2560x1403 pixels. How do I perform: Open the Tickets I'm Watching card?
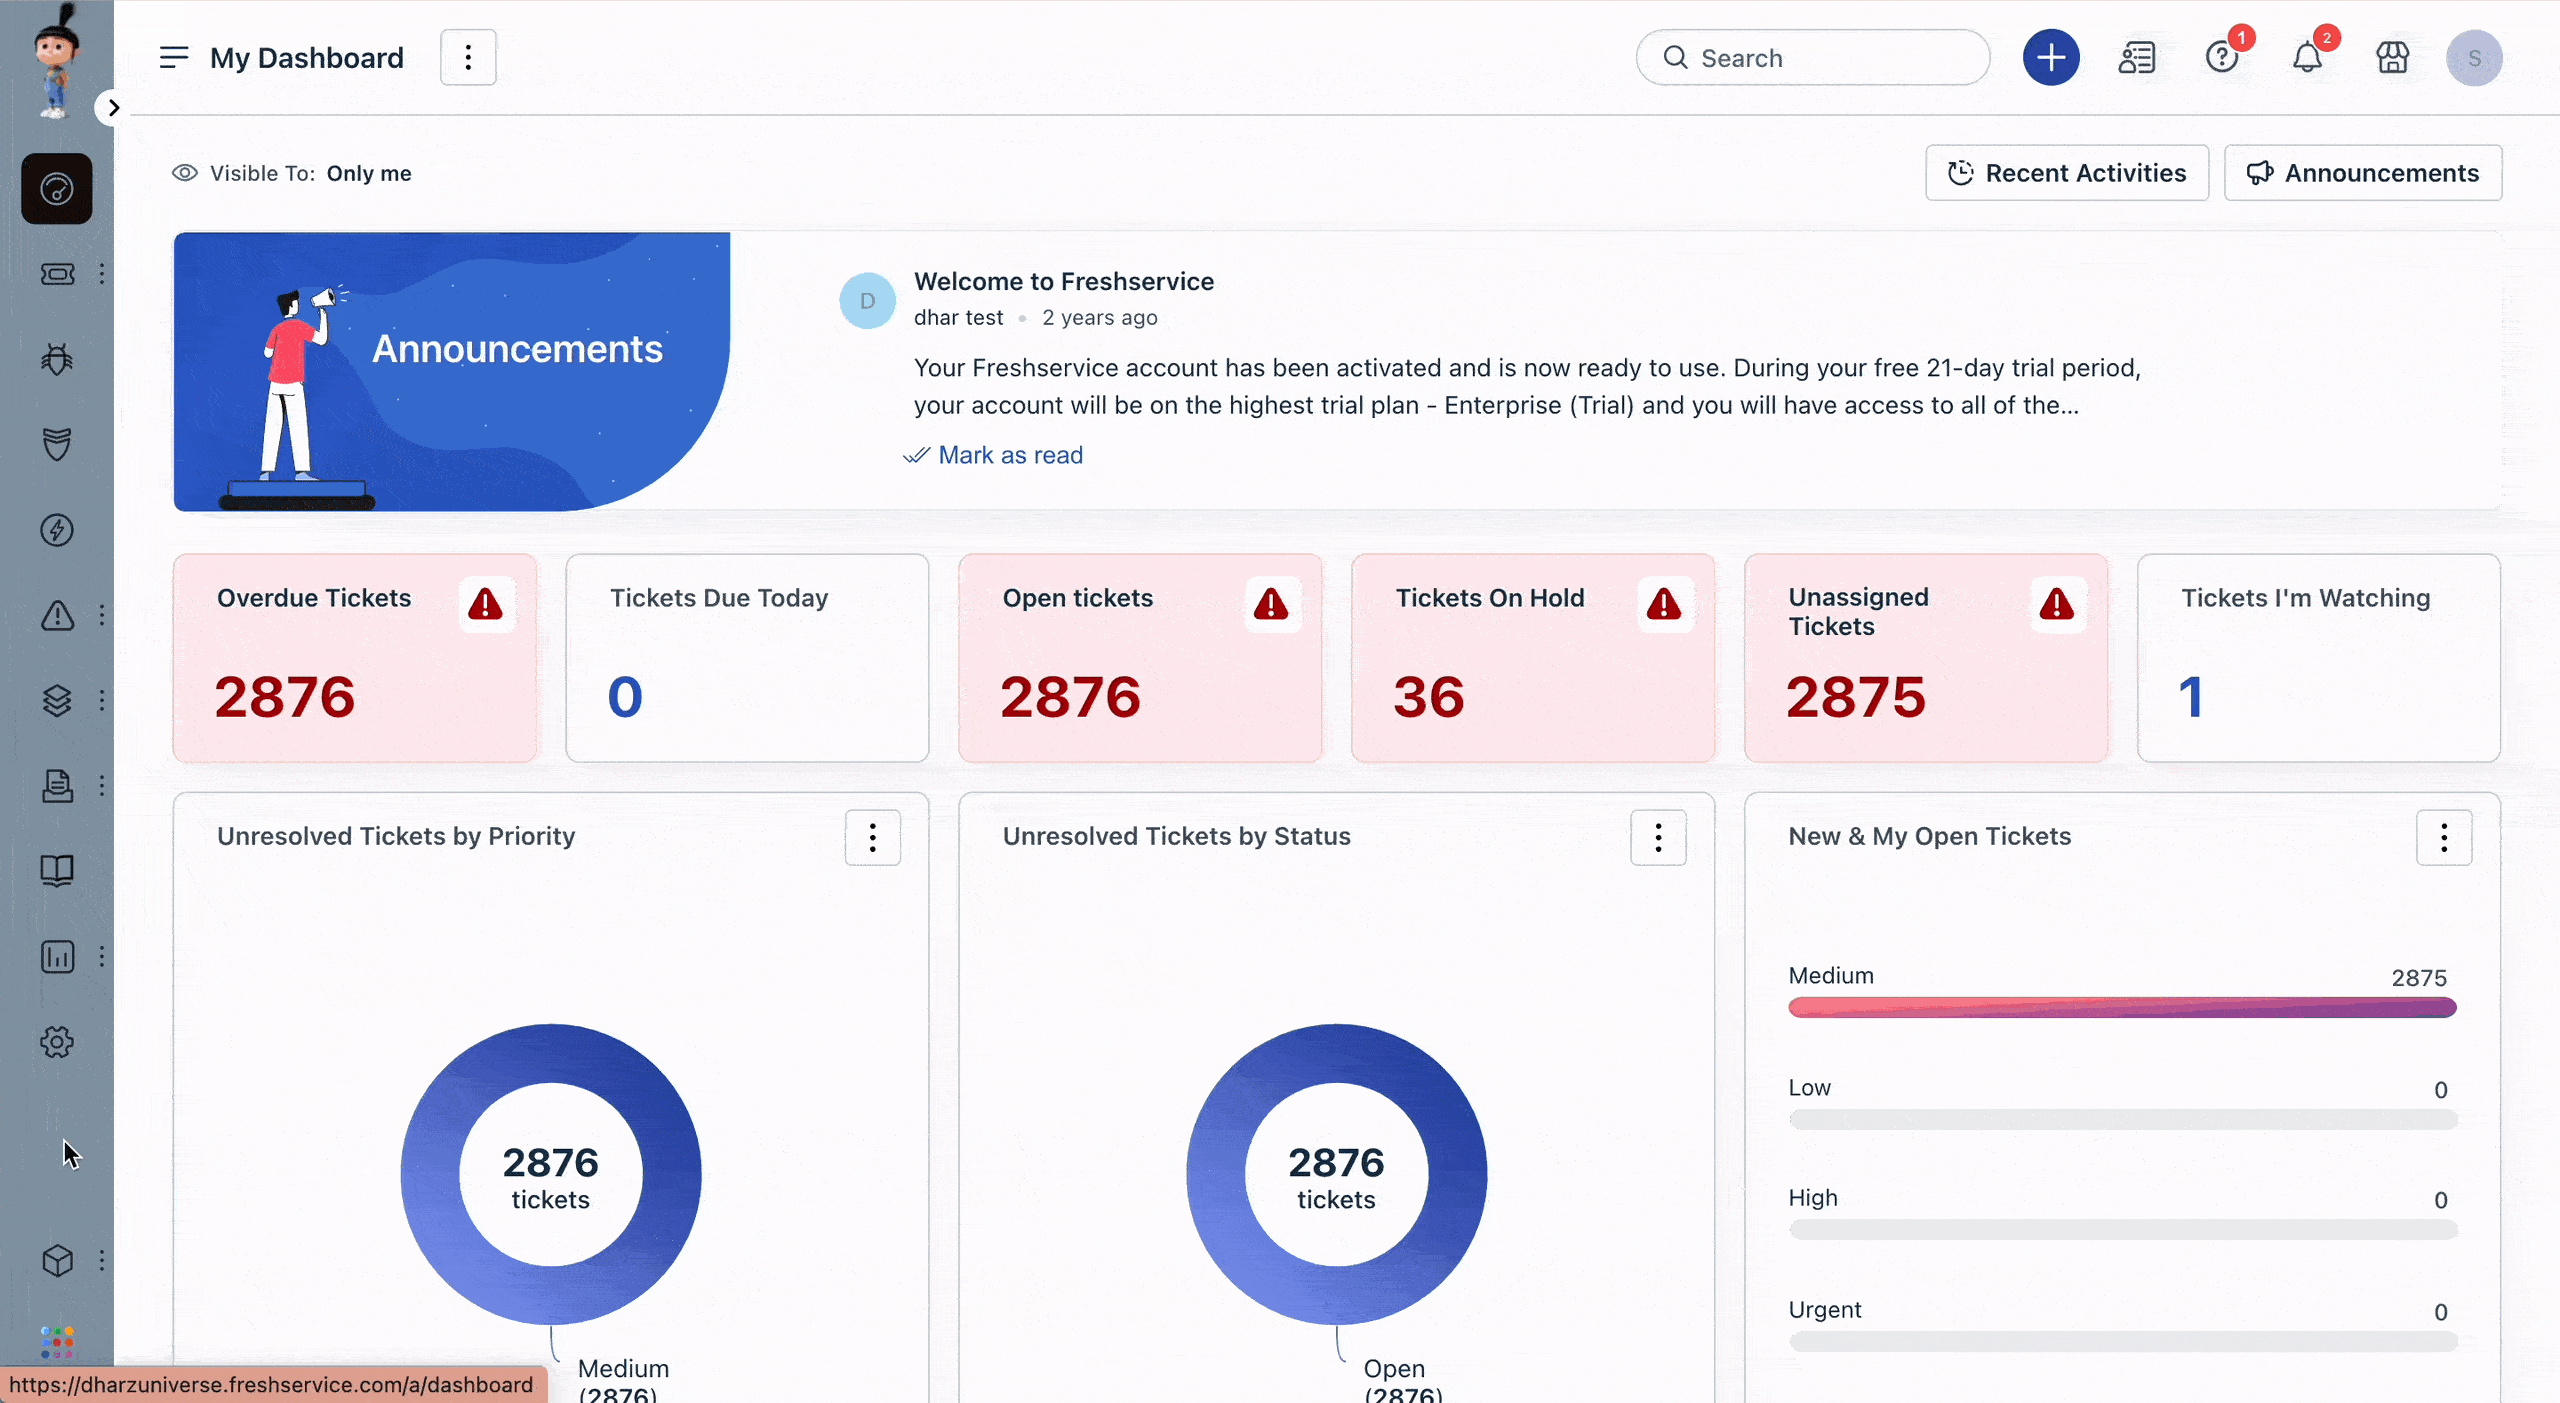[2319, 658]
